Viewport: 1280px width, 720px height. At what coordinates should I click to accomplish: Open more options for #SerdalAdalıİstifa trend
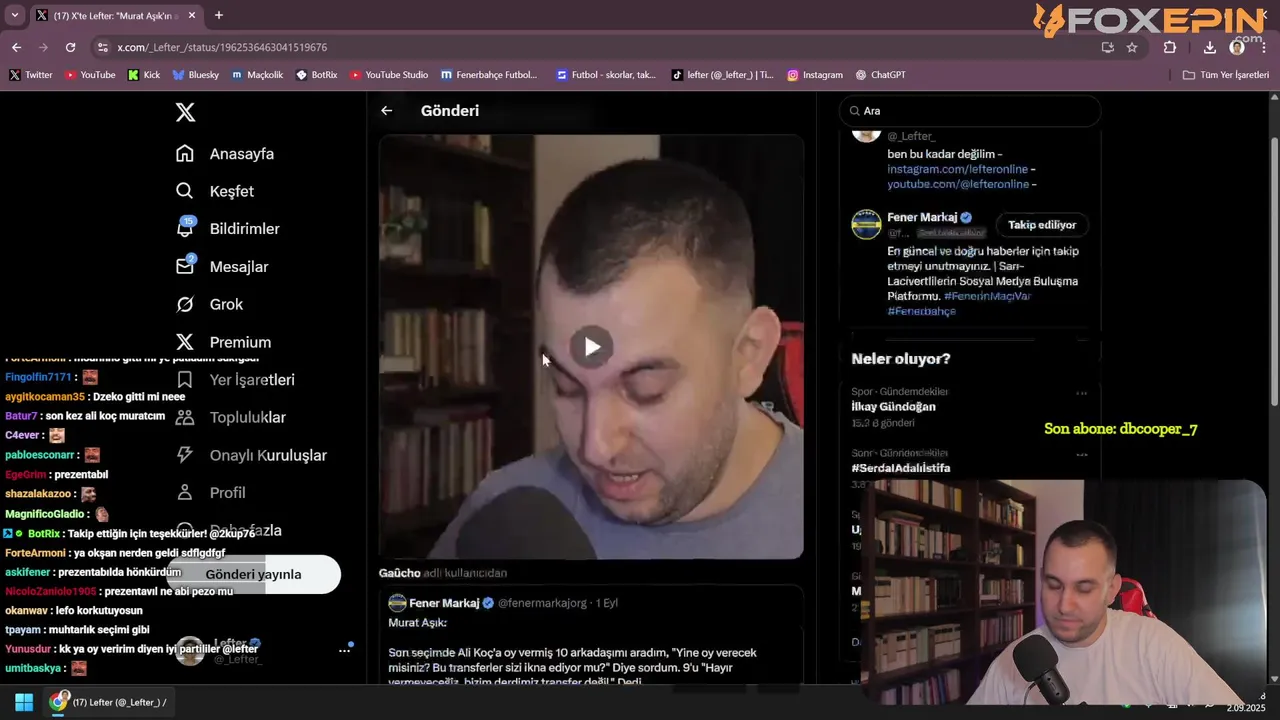coord(1081,454)
